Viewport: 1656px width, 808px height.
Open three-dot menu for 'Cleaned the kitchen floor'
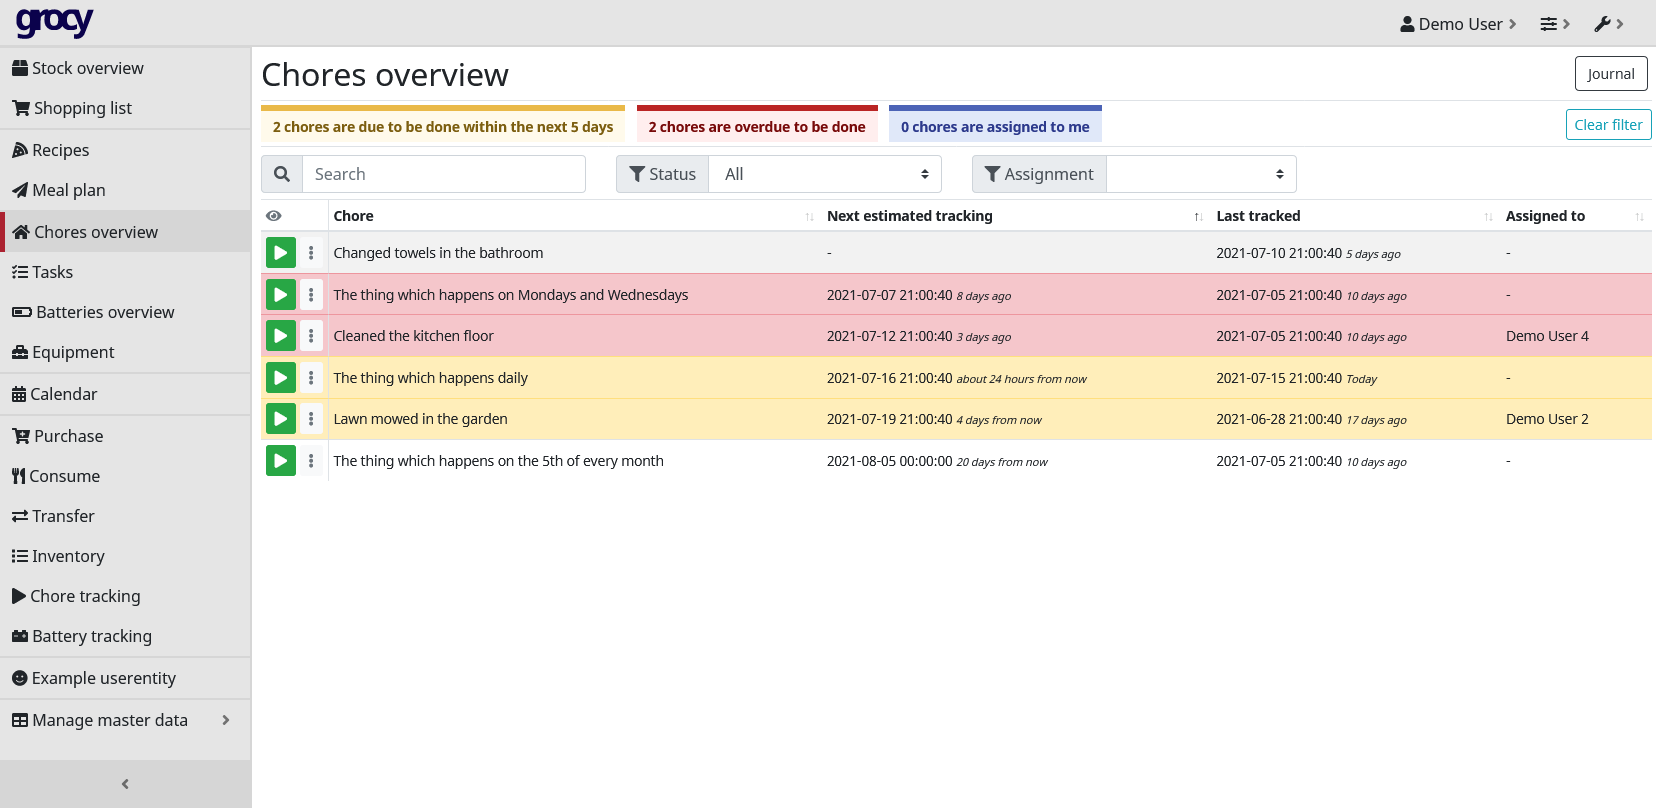311,336
